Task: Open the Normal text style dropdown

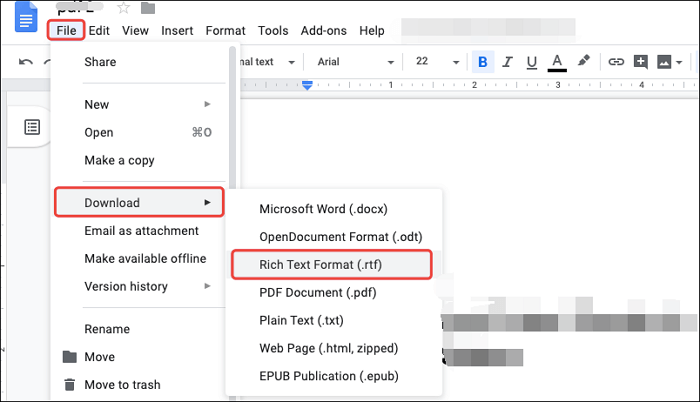Action: pyautogui.click(x=269, y=62)
